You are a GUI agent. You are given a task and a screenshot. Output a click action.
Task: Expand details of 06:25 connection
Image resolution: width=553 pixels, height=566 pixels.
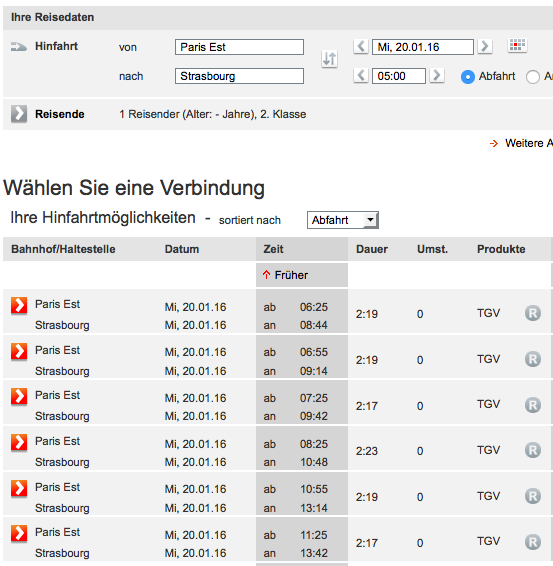[x=19, y=305]
